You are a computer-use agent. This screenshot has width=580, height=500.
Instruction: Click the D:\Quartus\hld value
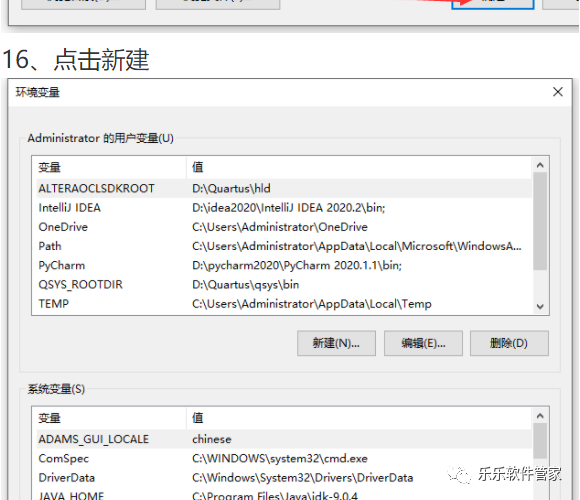(231, 189)
